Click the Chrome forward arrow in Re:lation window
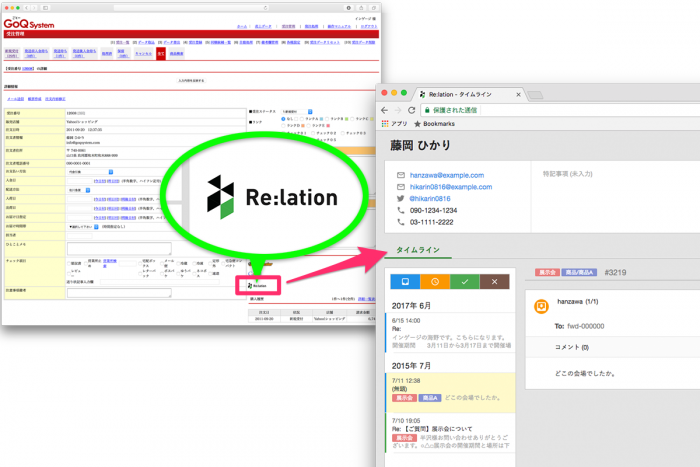The width and height of the screenshot is (700, 467). pos(398,110)
